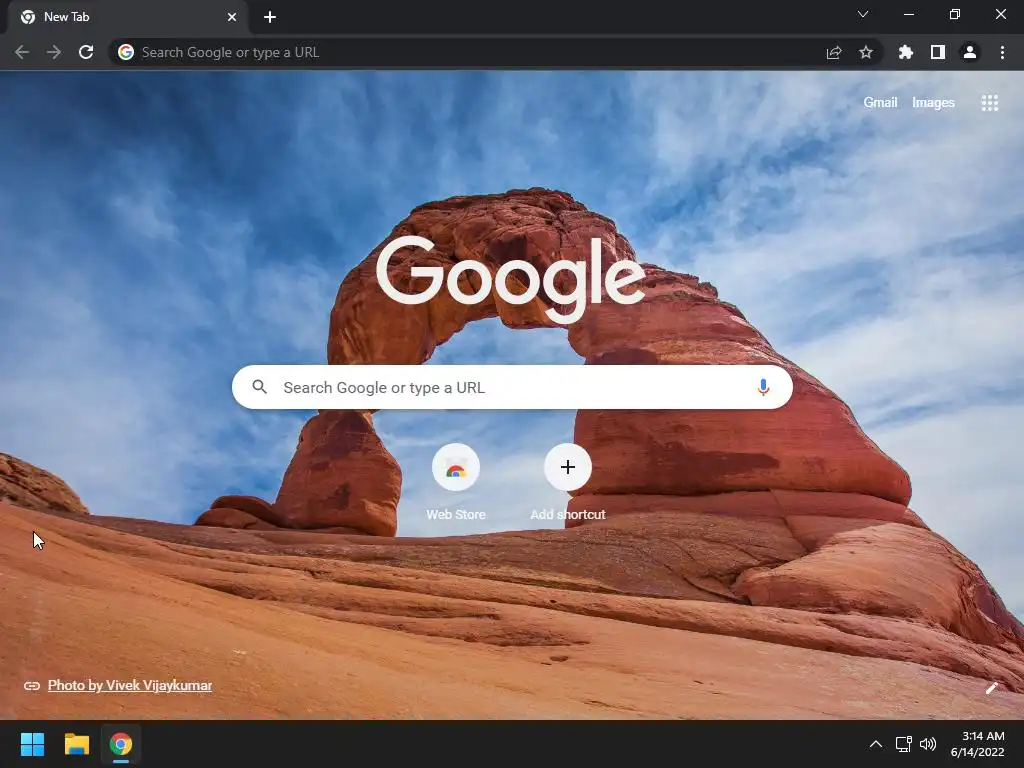Open the tab search chevron
The image size is (1024, 768).
point(863,14)
